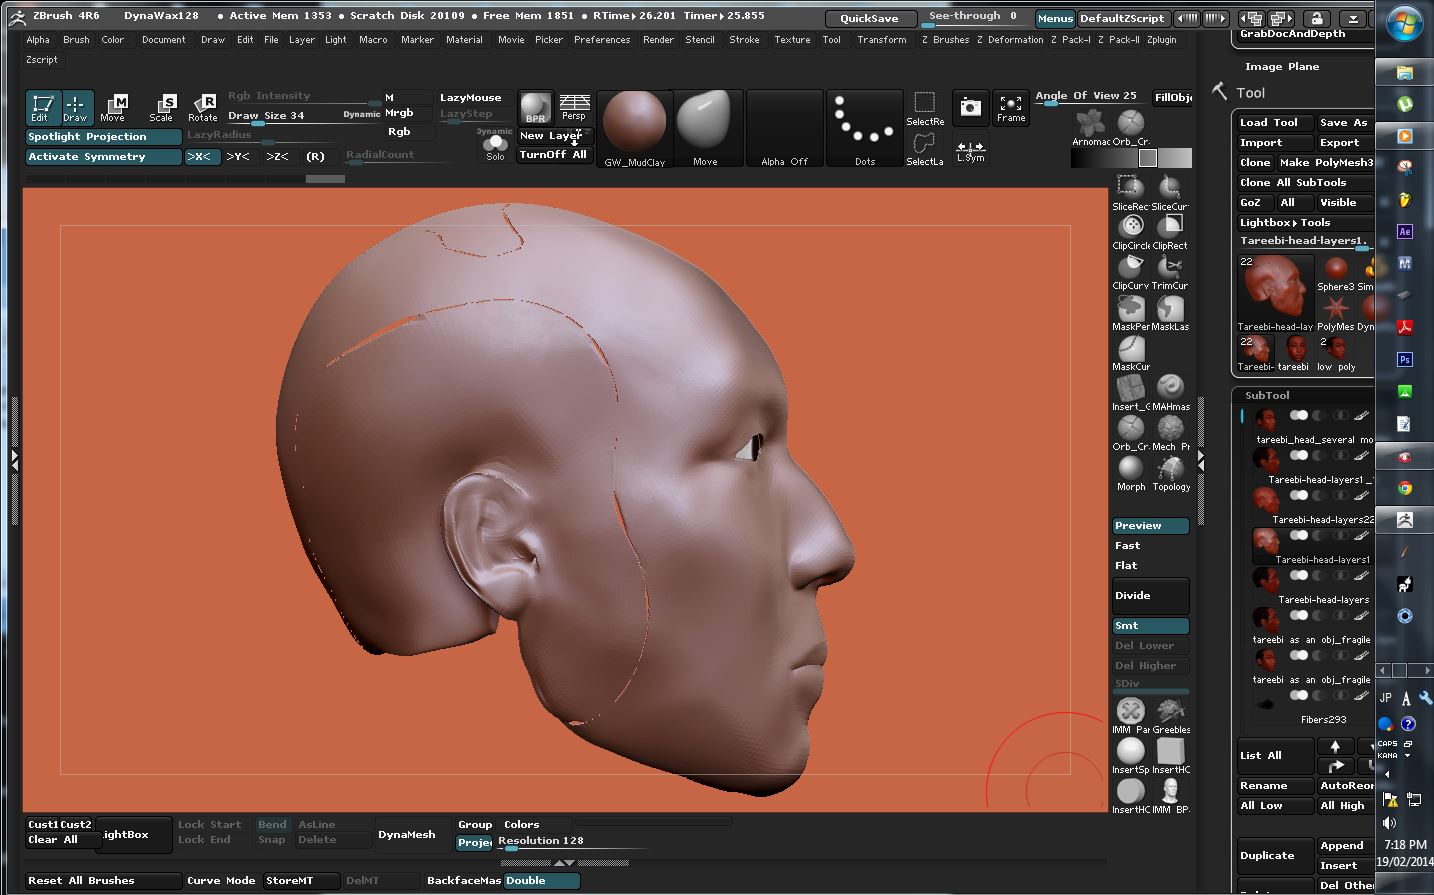Activate the Move transform tool
1434x895 pixels.
tap(113, 107)
